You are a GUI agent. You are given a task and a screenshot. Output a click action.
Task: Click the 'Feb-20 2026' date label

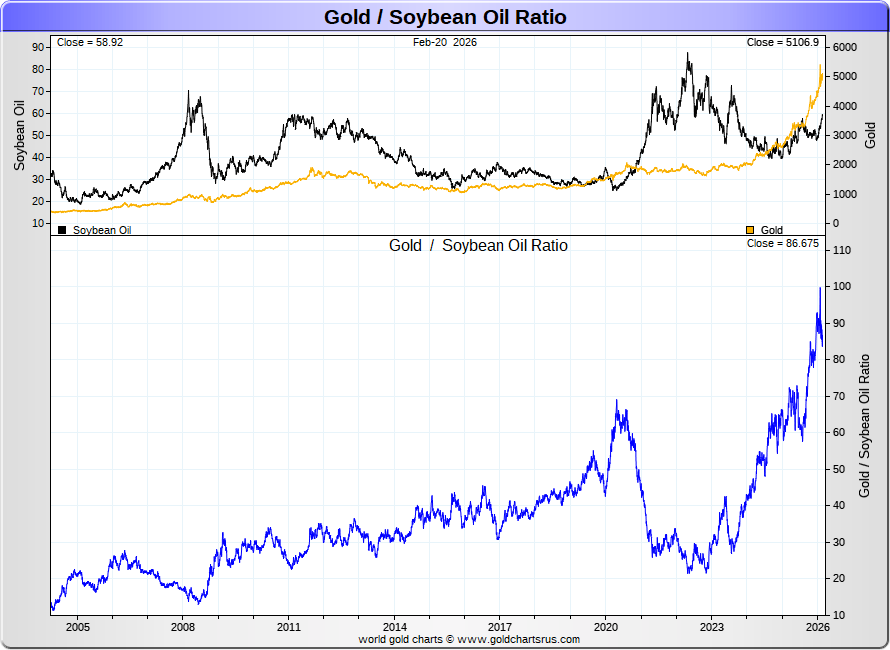click(445, 42)
